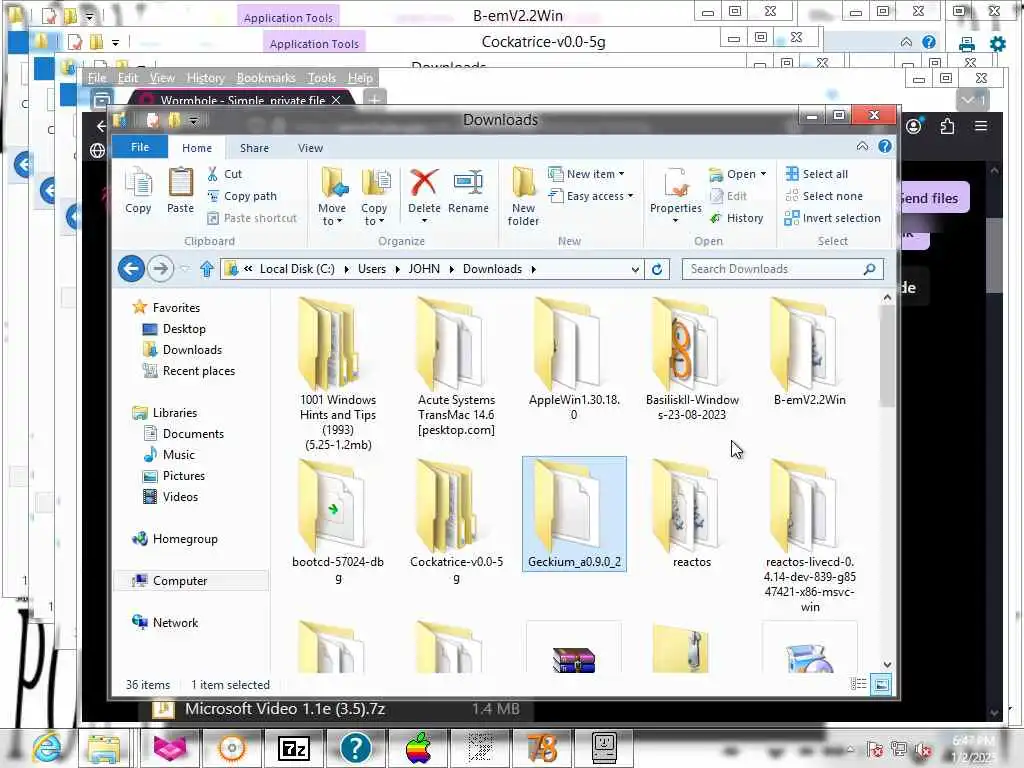Click Select none in ribbon
1024x768 pixels.
[x=824, y=196]
